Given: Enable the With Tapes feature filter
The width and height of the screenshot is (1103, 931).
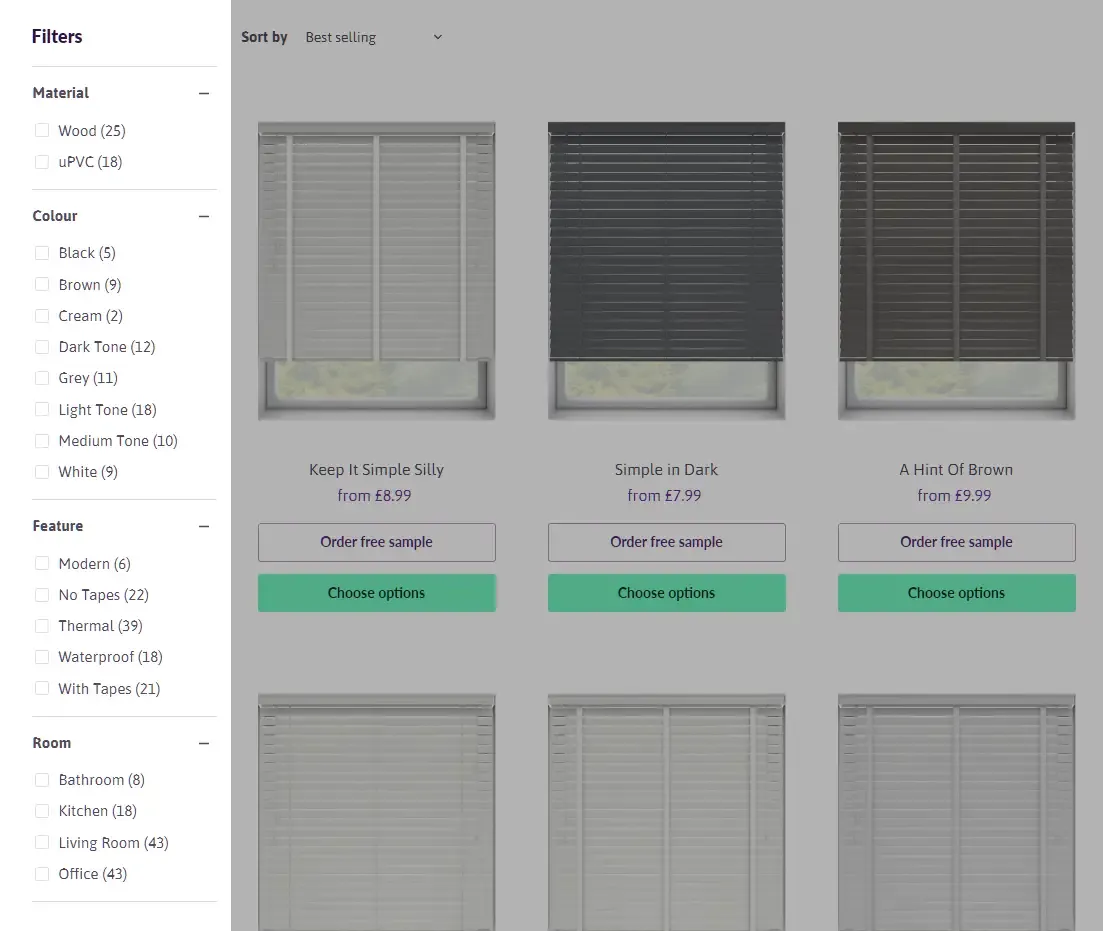Looking at the screenshot, I should pyautogui.click(x=42, y=688).
